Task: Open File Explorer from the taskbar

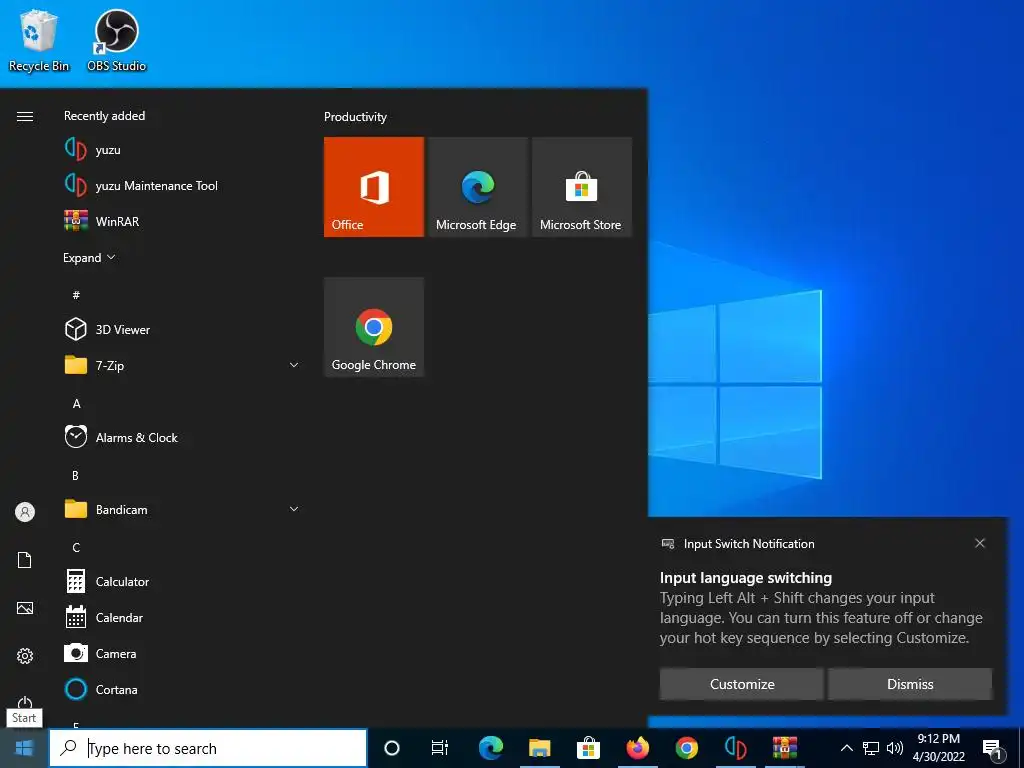Action: coord(539,748)
